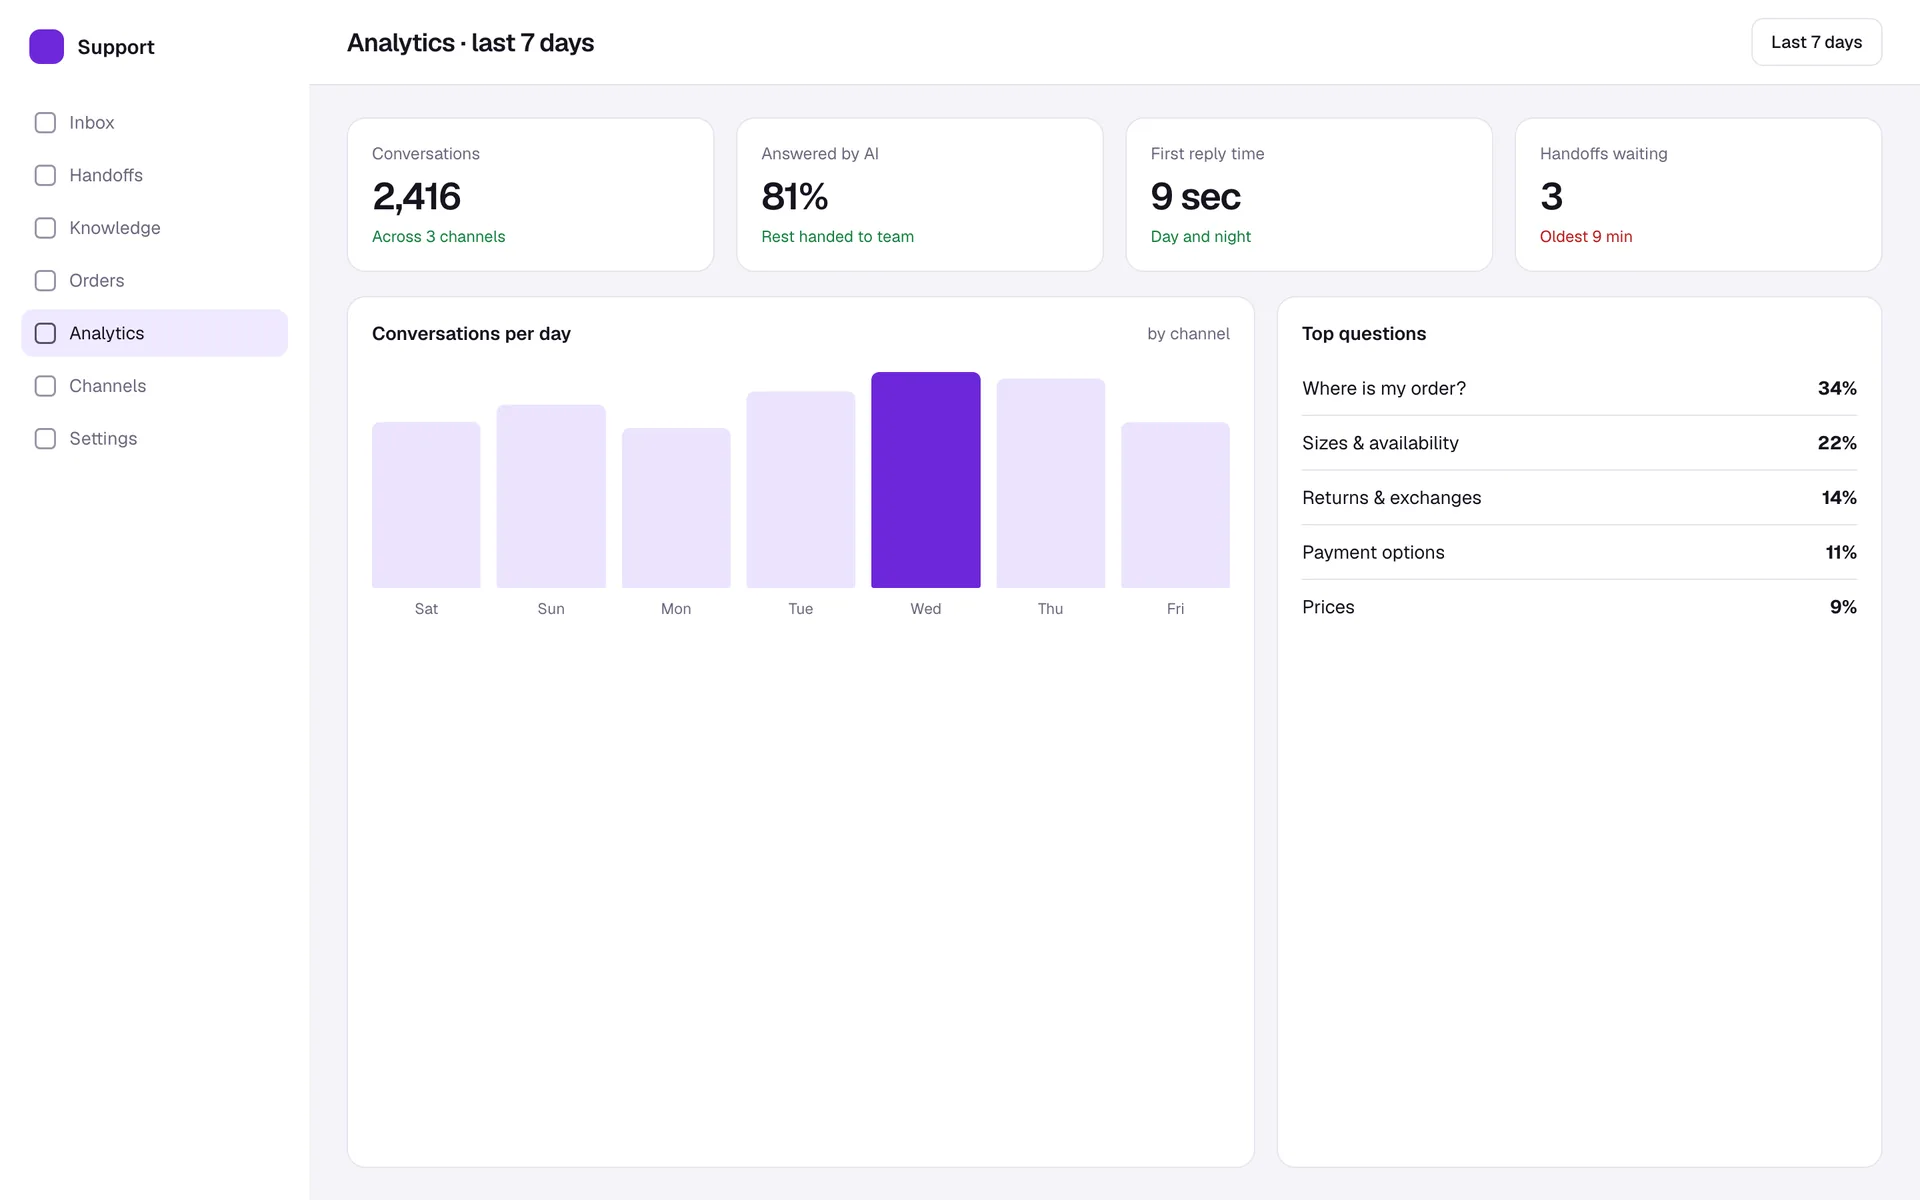Select the Sat bar in chart

point(426,505)
